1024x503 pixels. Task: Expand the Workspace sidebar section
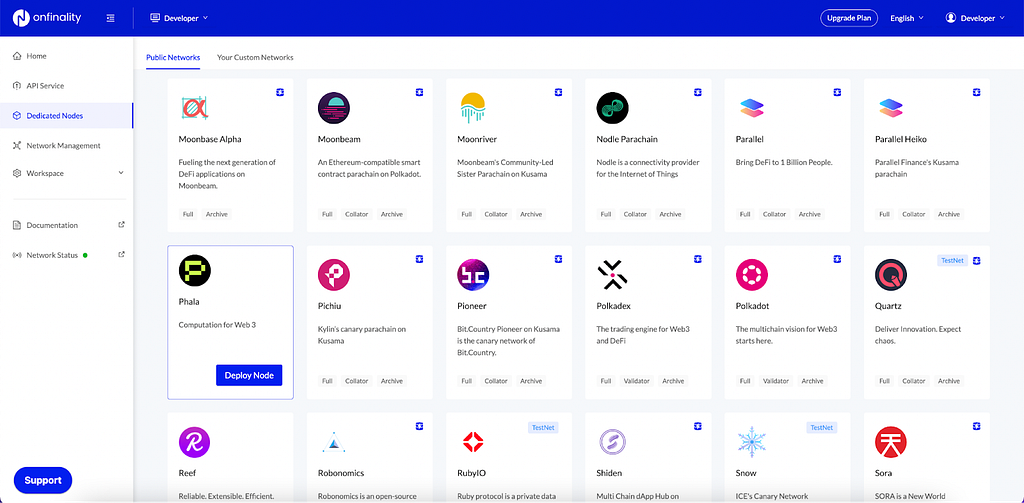68,173
